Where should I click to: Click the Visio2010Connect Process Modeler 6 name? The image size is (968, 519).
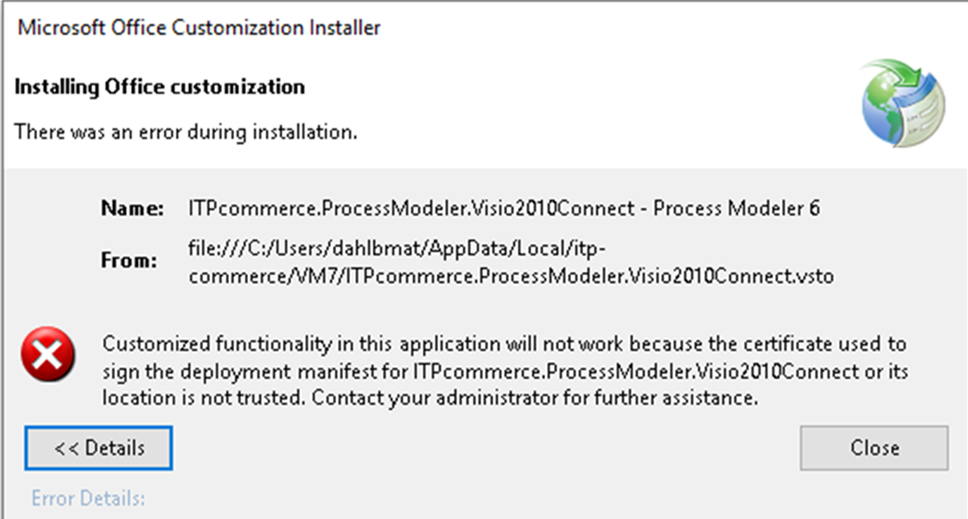click(x=504, y=209)
